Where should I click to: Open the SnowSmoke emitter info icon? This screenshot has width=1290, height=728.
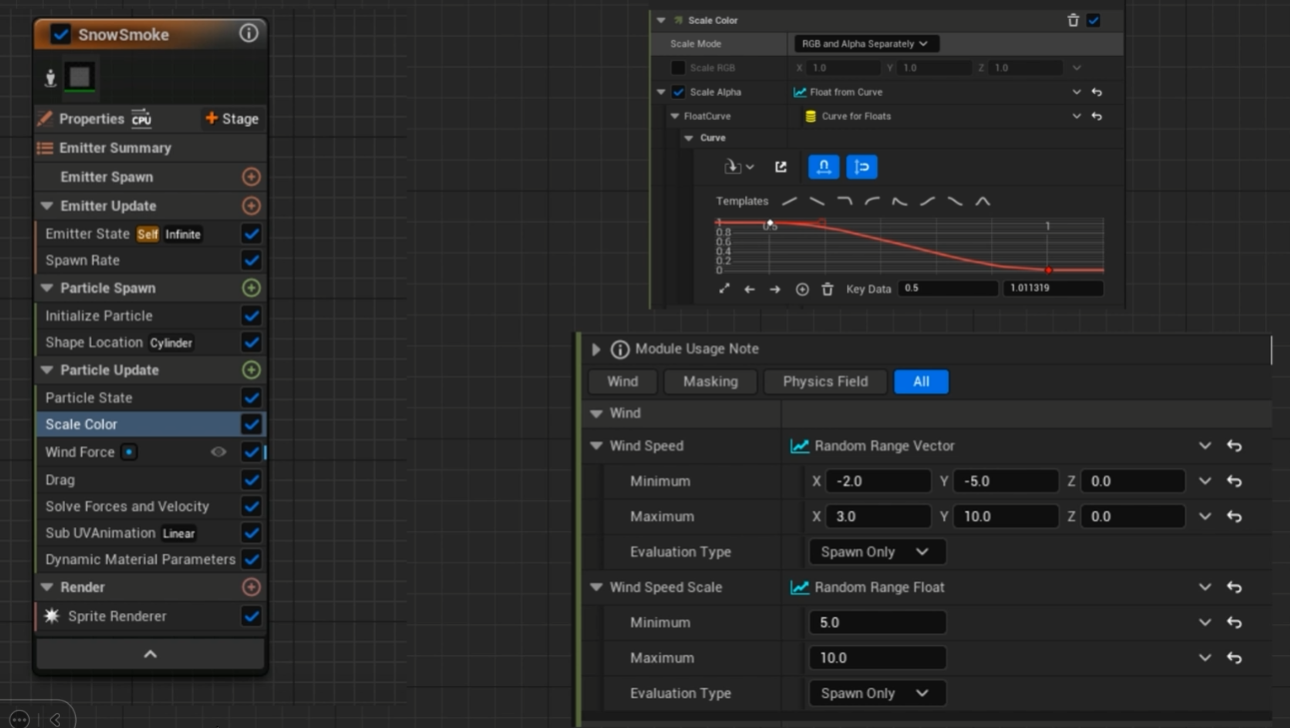(249, 33)
